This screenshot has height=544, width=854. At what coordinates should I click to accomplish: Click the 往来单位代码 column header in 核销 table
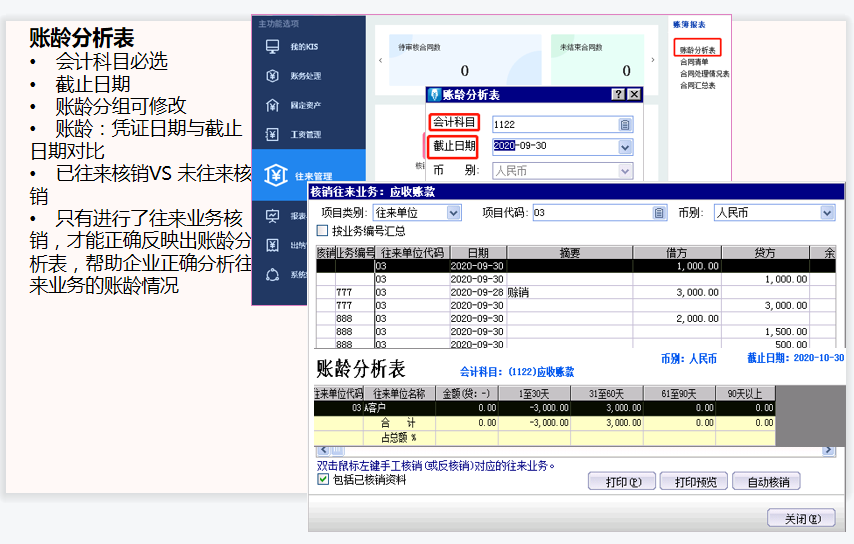pyautogui.click(x=412, y=253)
